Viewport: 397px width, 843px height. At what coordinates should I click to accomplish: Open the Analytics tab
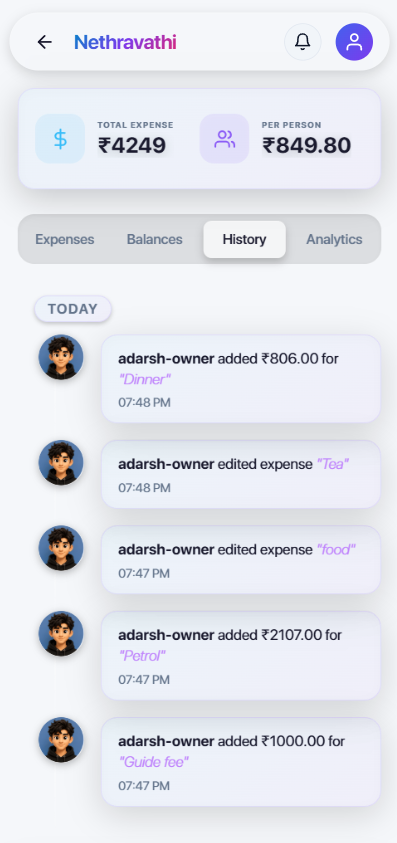pyautogui.click(x=334, y=239)
